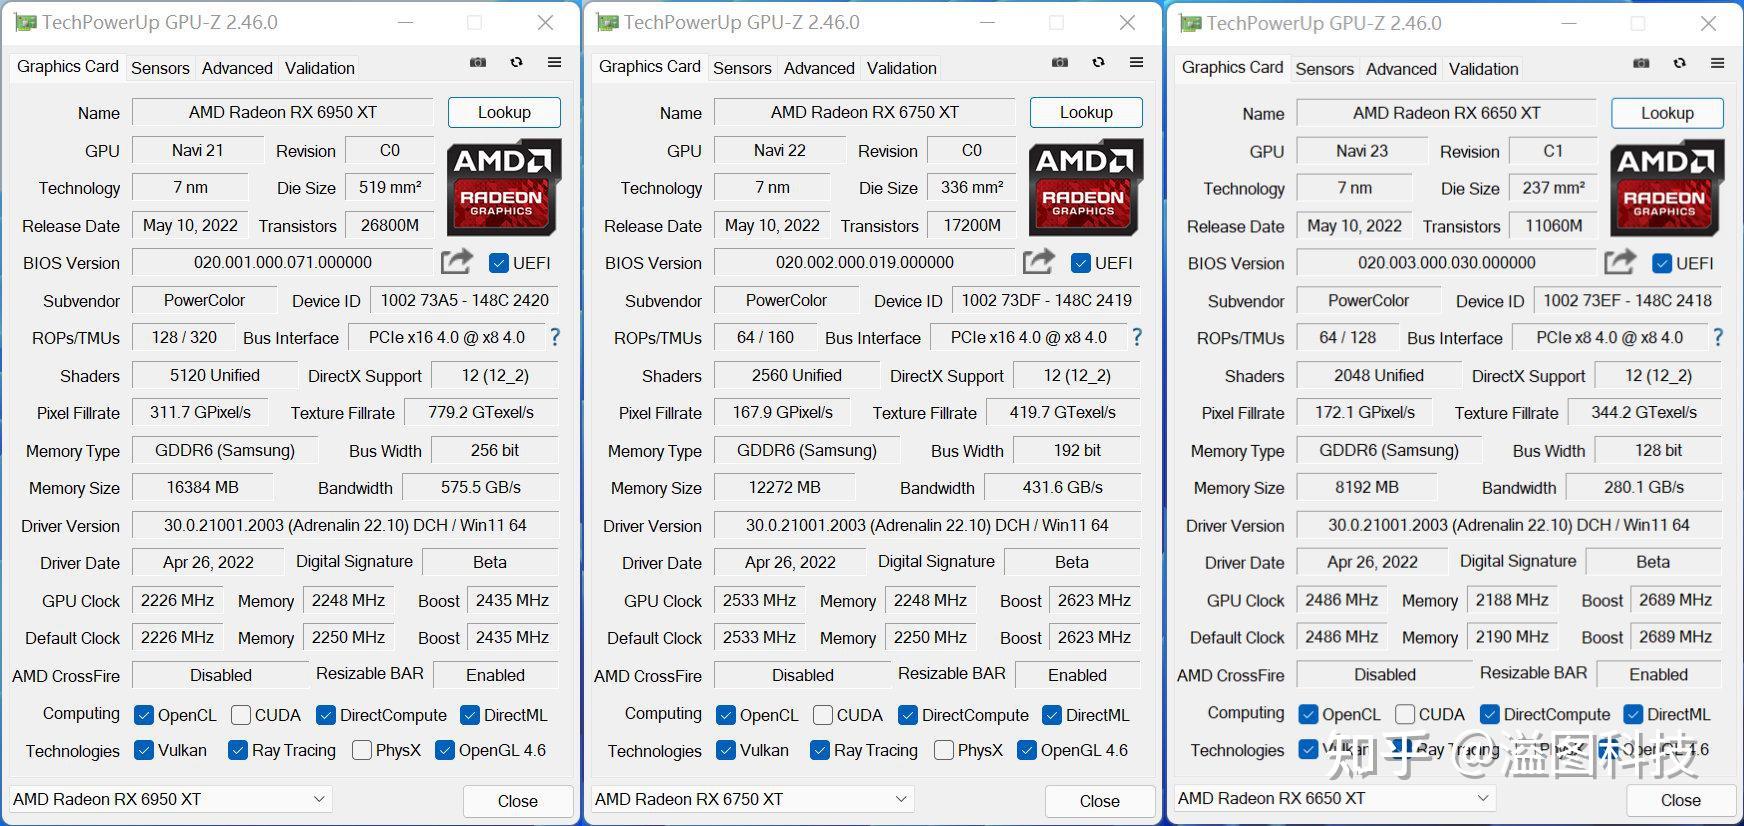The height and width of the screenshot is (826, 1744).
Task: Click the screenshot camera icon in RX 6950 XT window
Action: click(478, 63)
